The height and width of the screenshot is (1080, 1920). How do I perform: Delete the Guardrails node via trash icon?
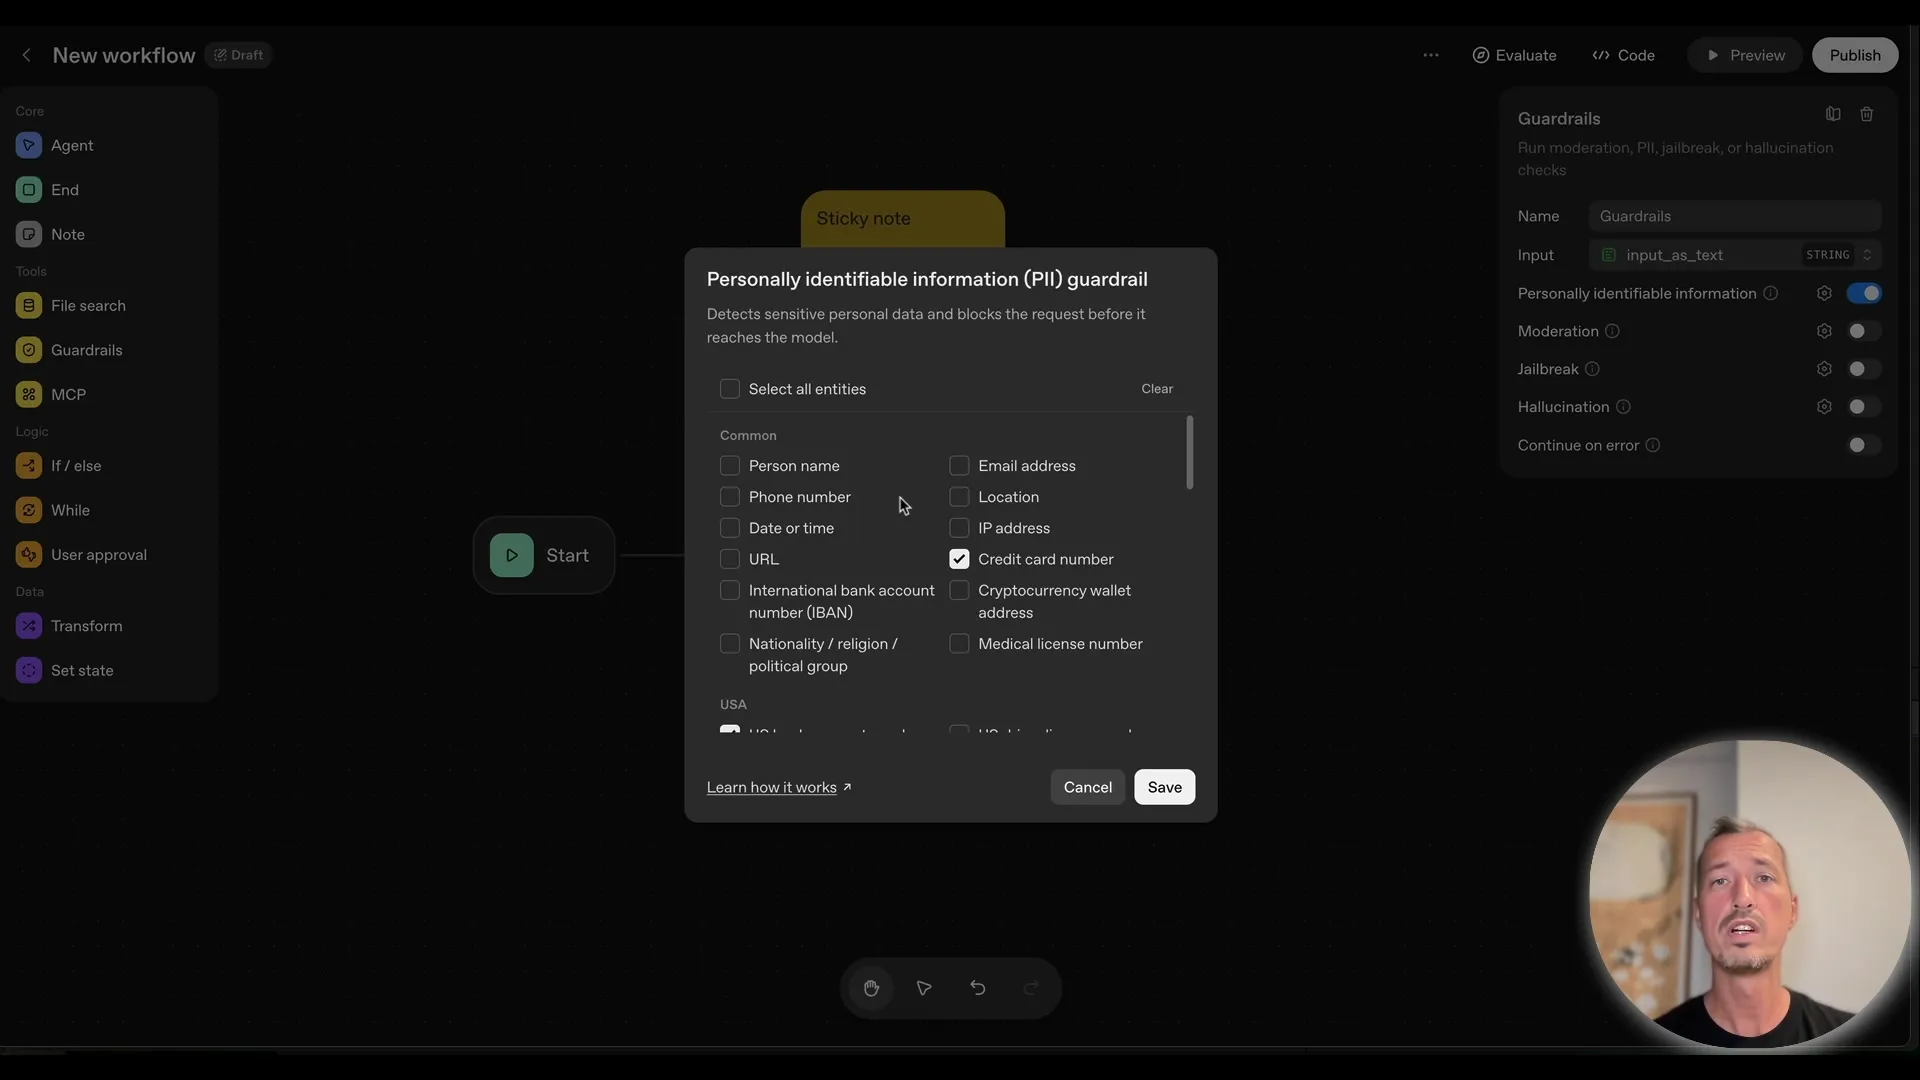coord(1866,114)
